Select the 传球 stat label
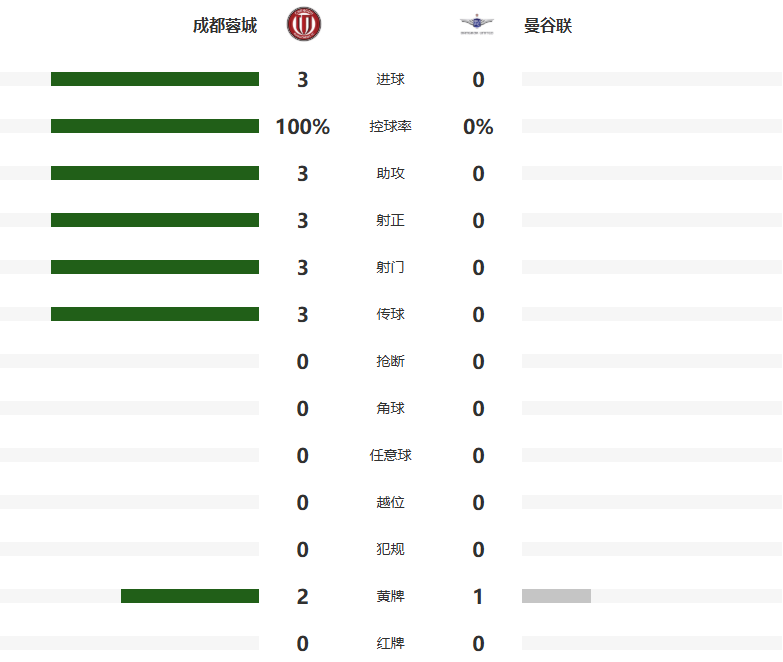The height and width of the screenshot is (662, 783). coord(391,314)
